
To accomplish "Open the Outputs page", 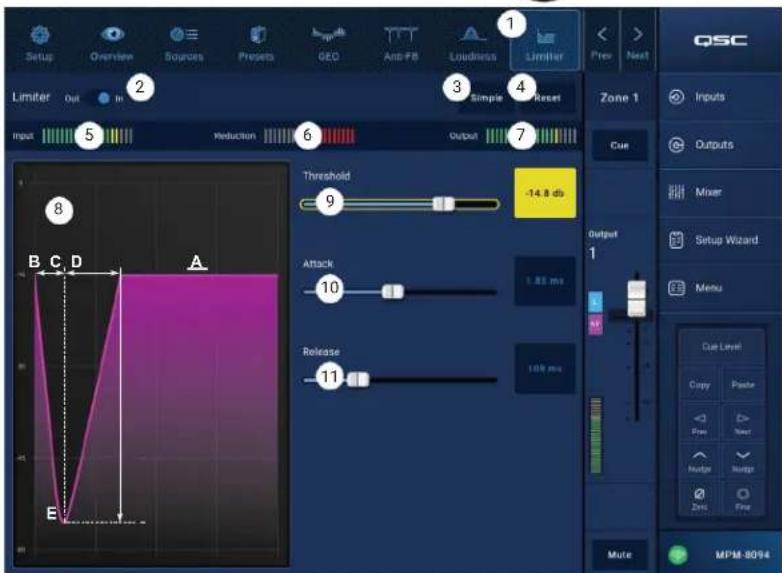I will [720, 145].
